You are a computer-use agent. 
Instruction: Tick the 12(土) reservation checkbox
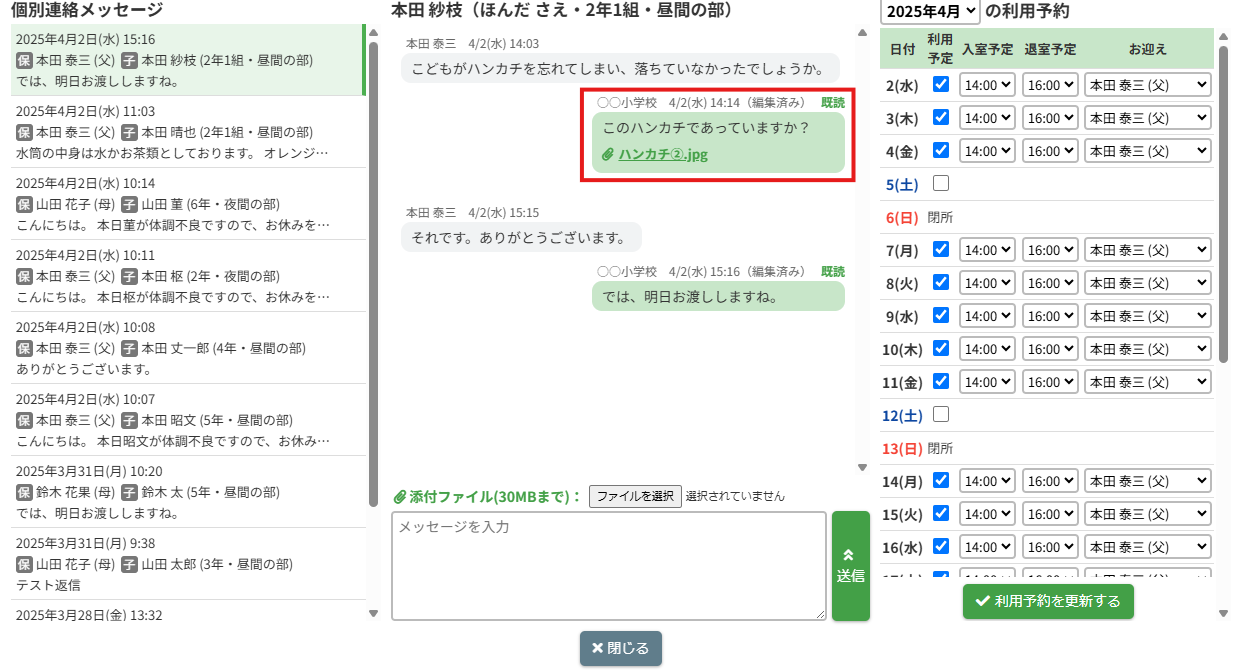click(x=940, y=414)
